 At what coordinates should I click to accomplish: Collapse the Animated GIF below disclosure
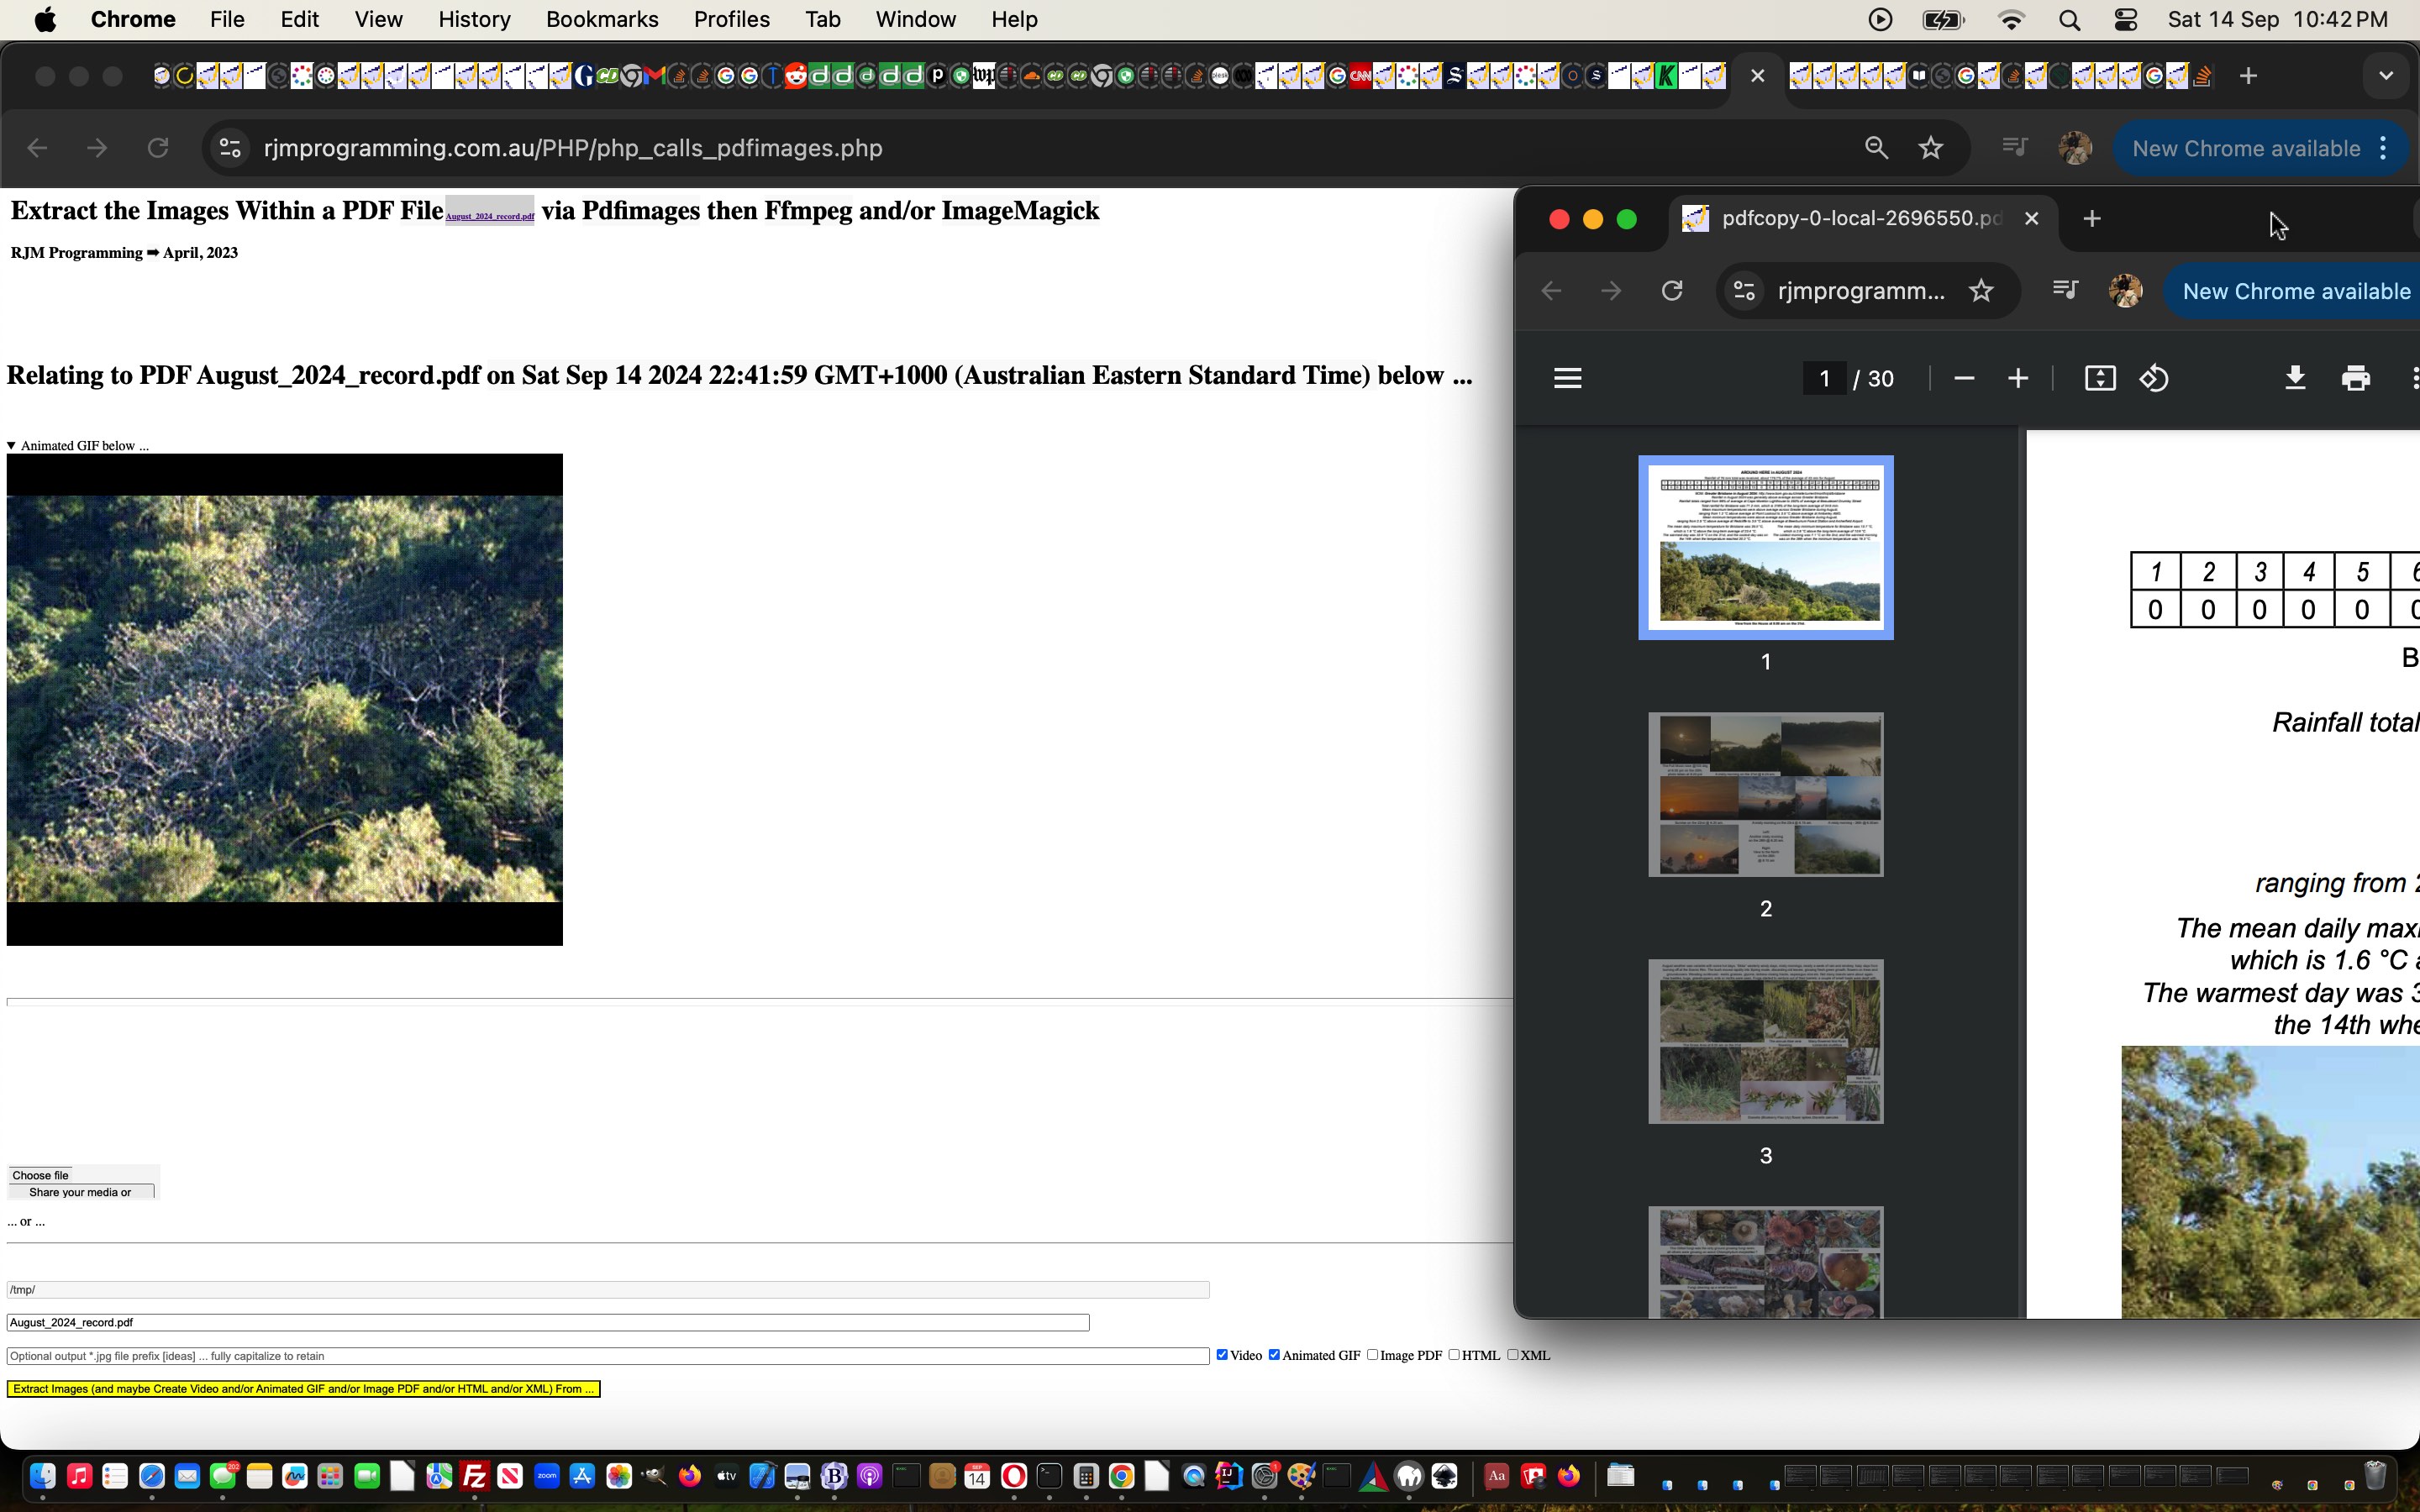coord(12,446)
